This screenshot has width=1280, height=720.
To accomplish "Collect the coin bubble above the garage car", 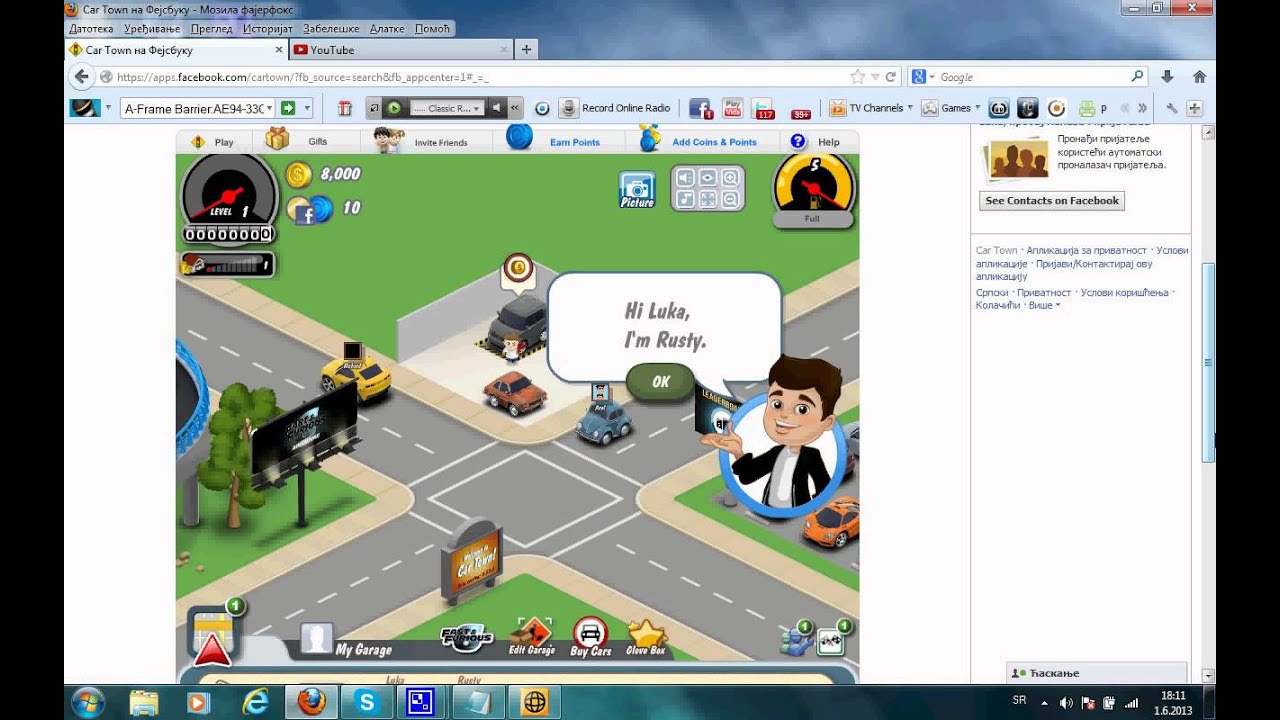I will click(517, 268).
